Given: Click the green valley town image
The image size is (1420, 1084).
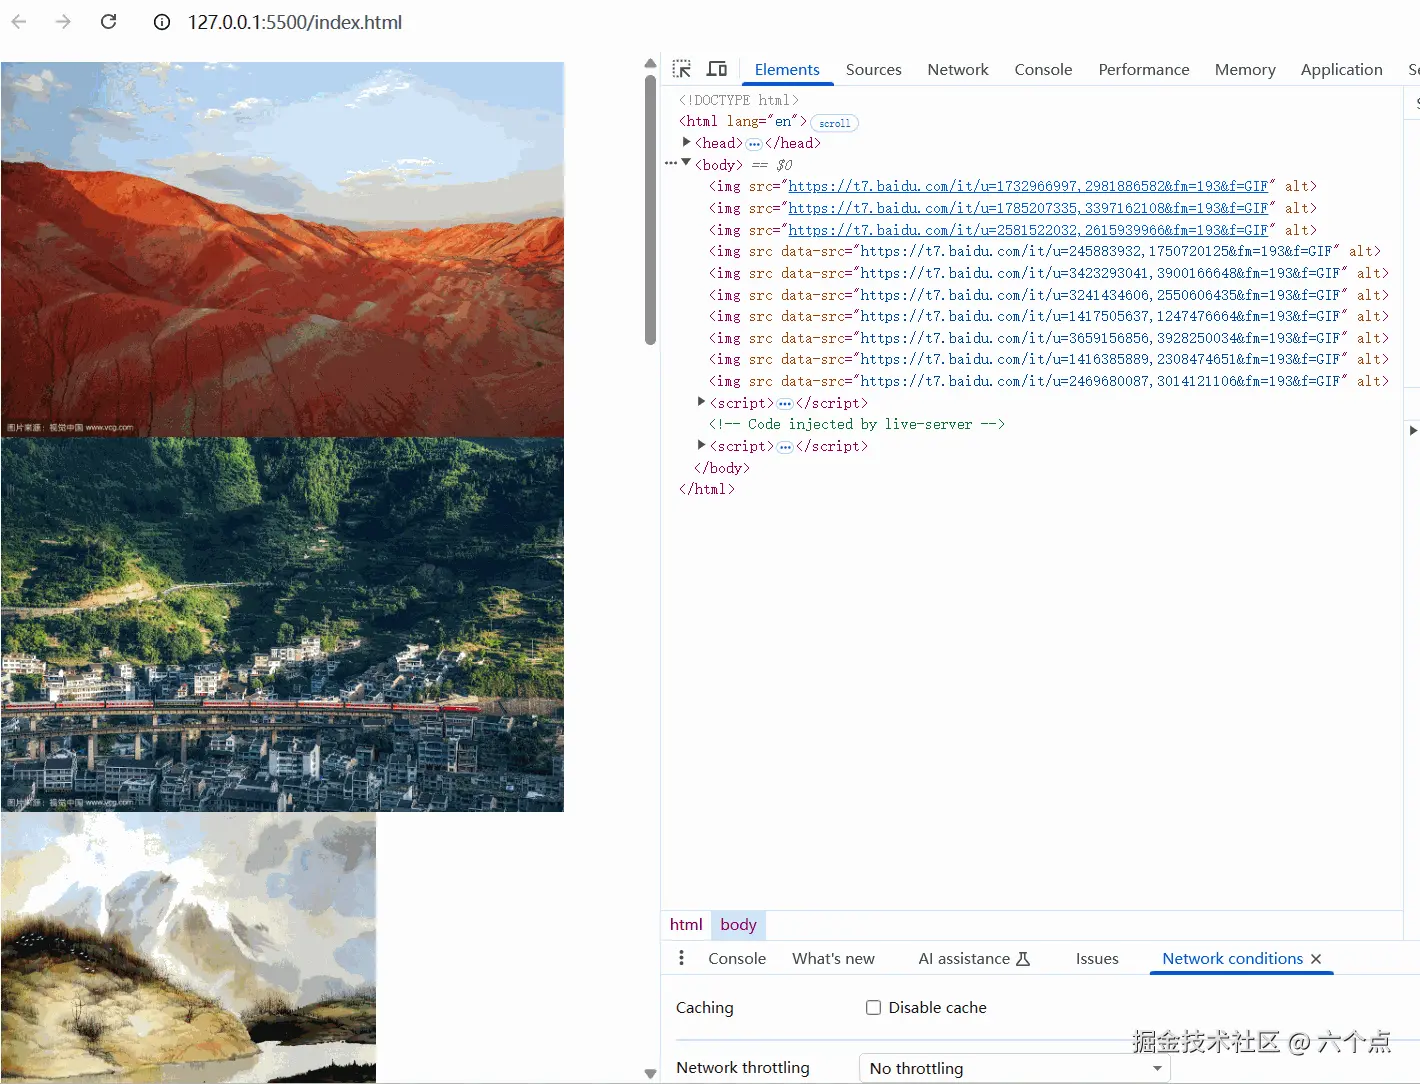Looking at the screenshot, I should click(282, 624).
